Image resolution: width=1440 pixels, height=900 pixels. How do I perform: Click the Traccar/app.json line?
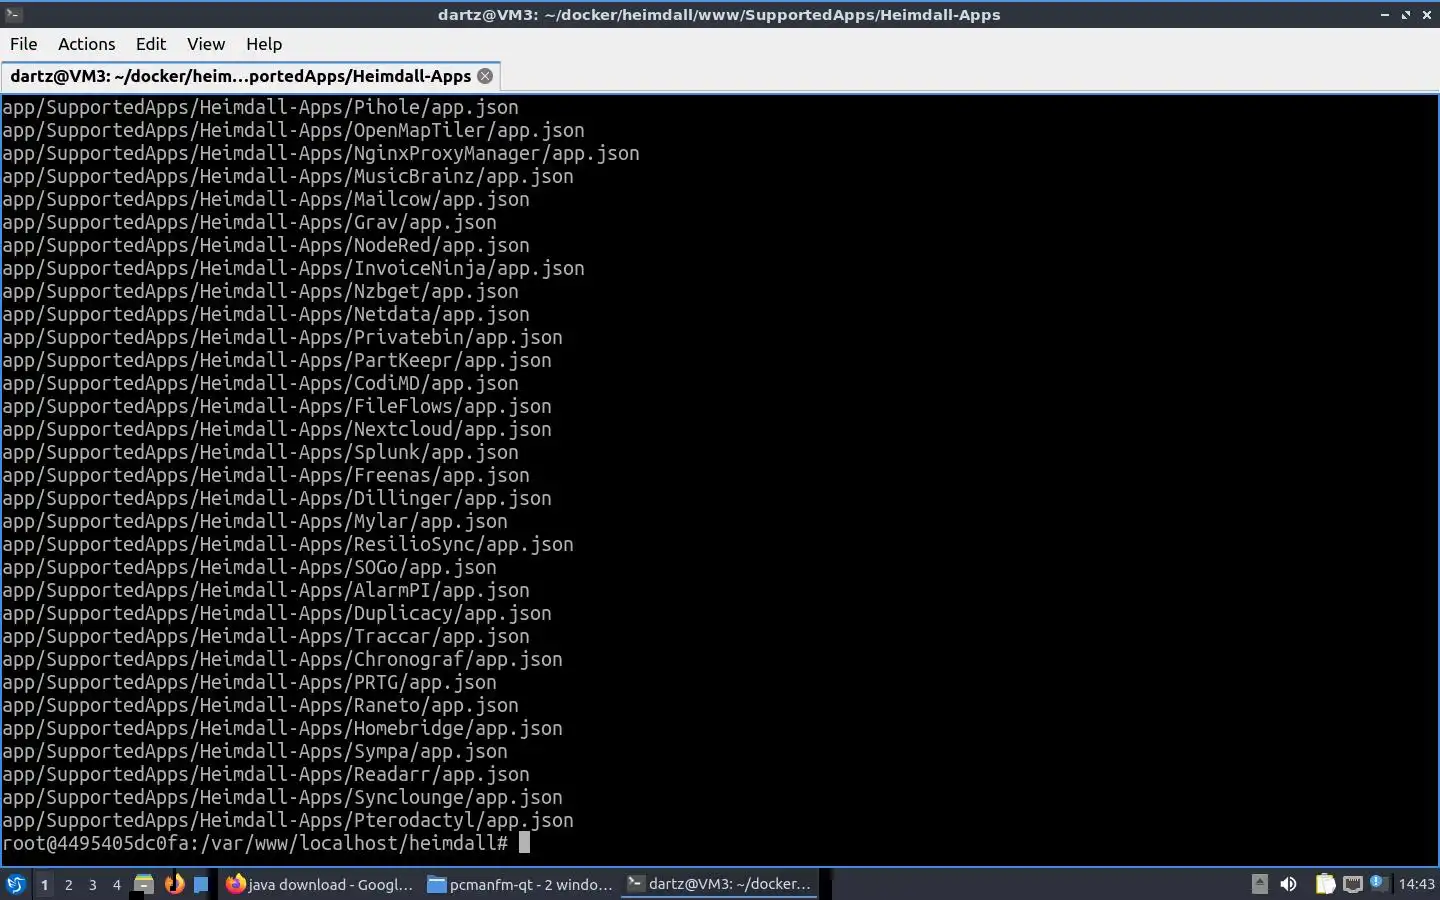point(266,636)
